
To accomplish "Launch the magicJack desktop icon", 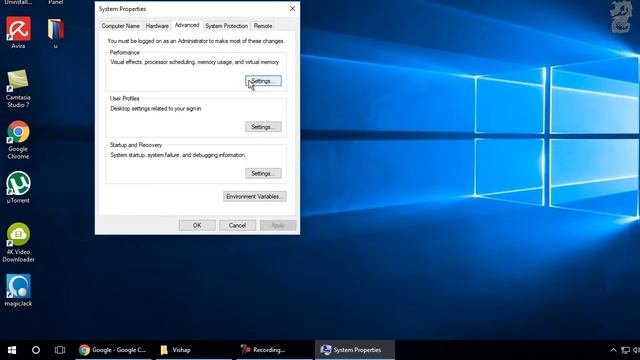I will (18, 290).
